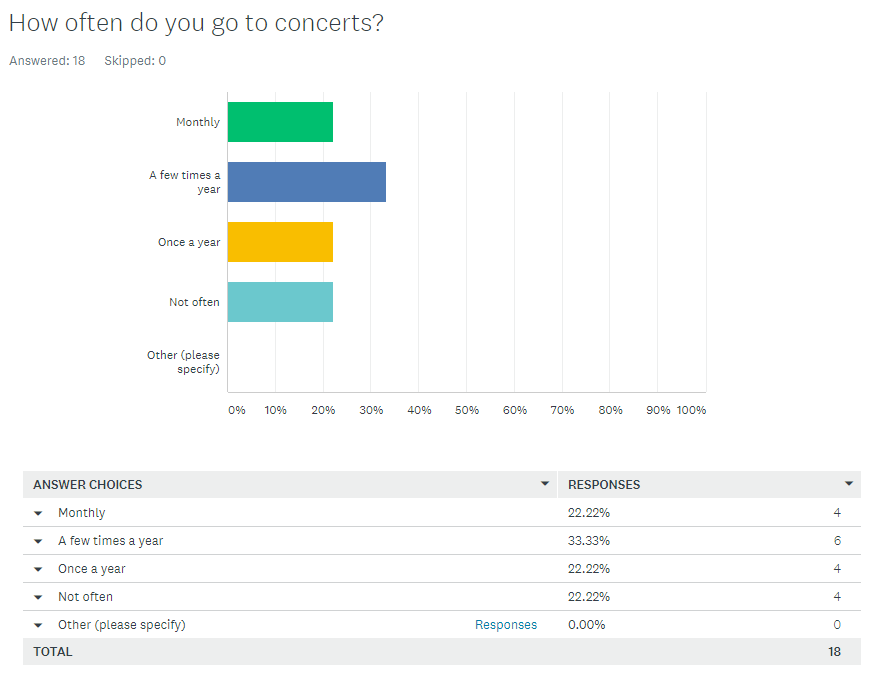
Task: Open the Responses column sort dropdown
Action: (x=849, y=484)
